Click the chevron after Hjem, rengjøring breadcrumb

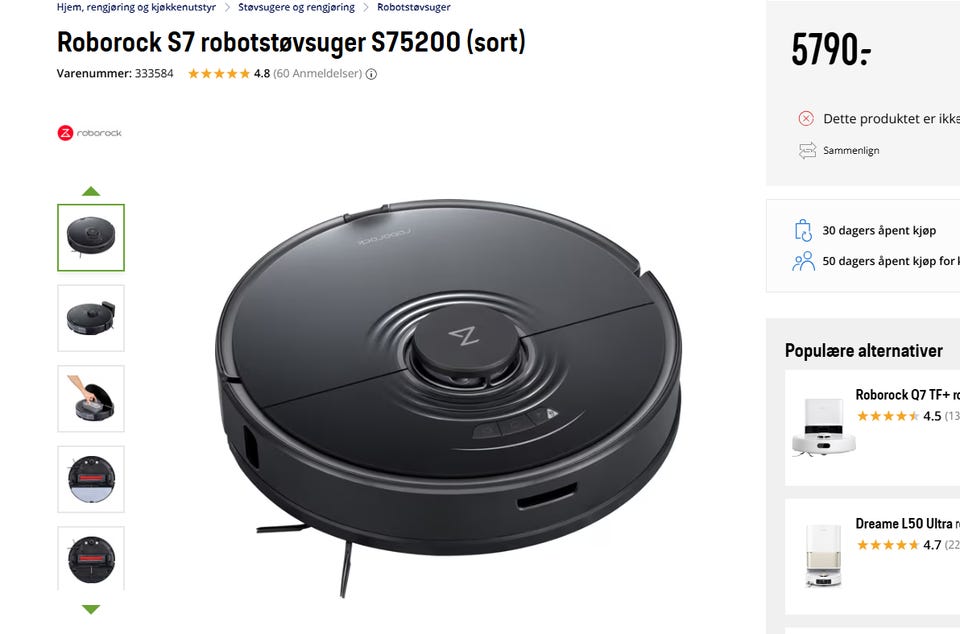[227, 7]
